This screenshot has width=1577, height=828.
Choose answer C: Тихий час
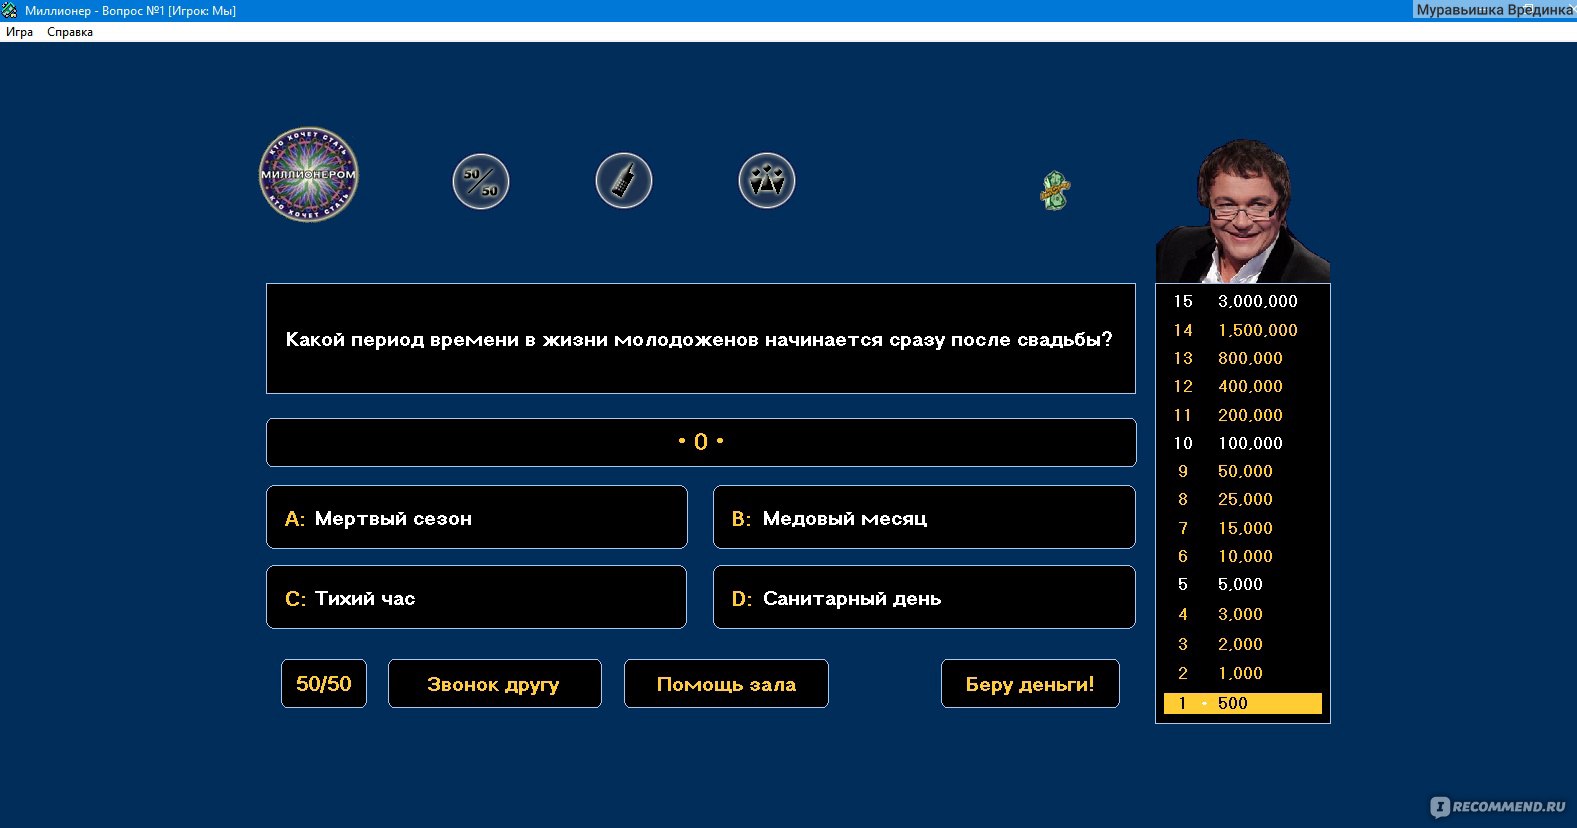(477, 597)
